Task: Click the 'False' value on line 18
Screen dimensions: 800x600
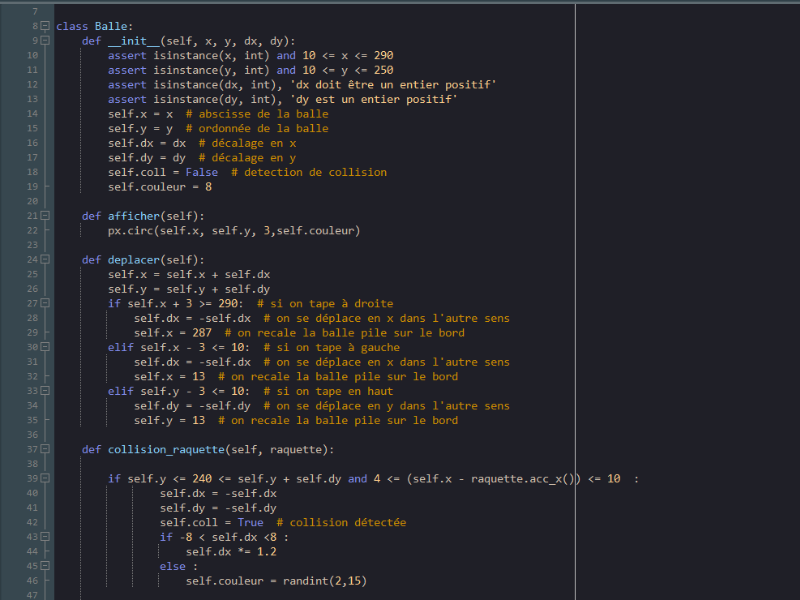Action: 202,172
